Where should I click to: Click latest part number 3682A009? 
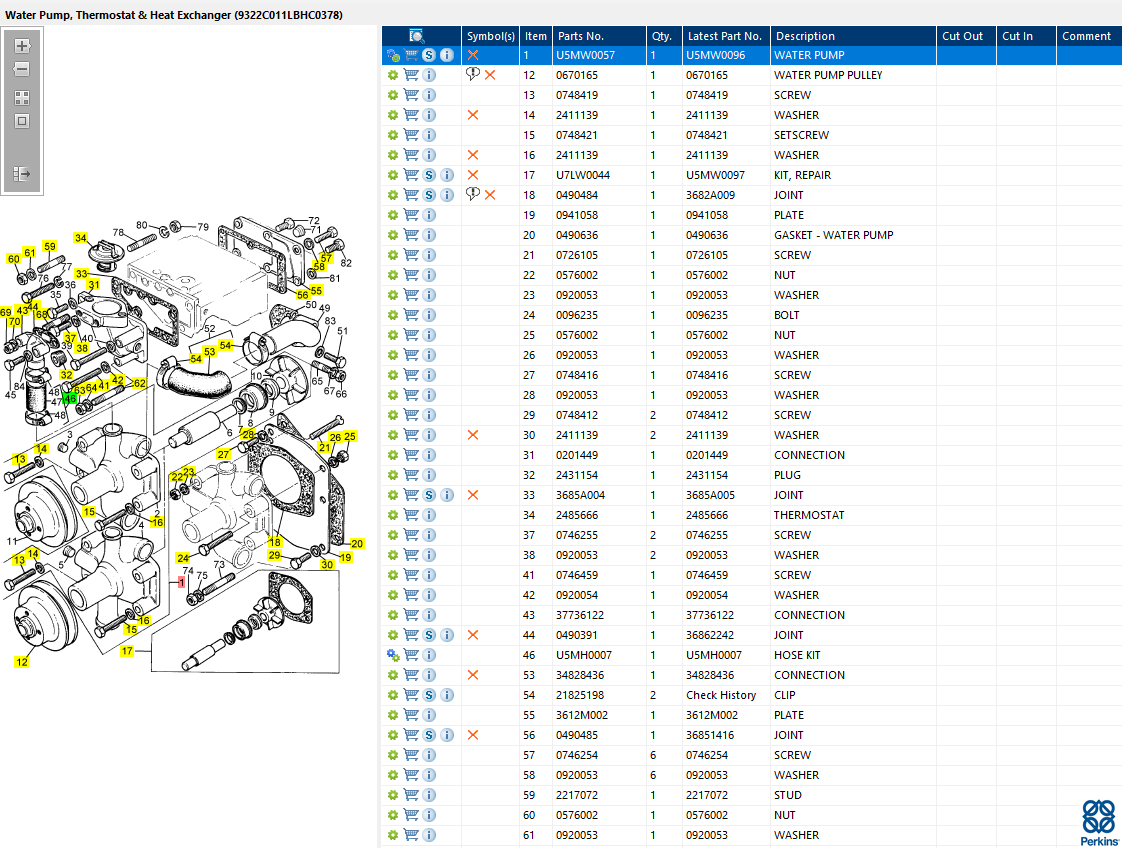coord(711,195)
